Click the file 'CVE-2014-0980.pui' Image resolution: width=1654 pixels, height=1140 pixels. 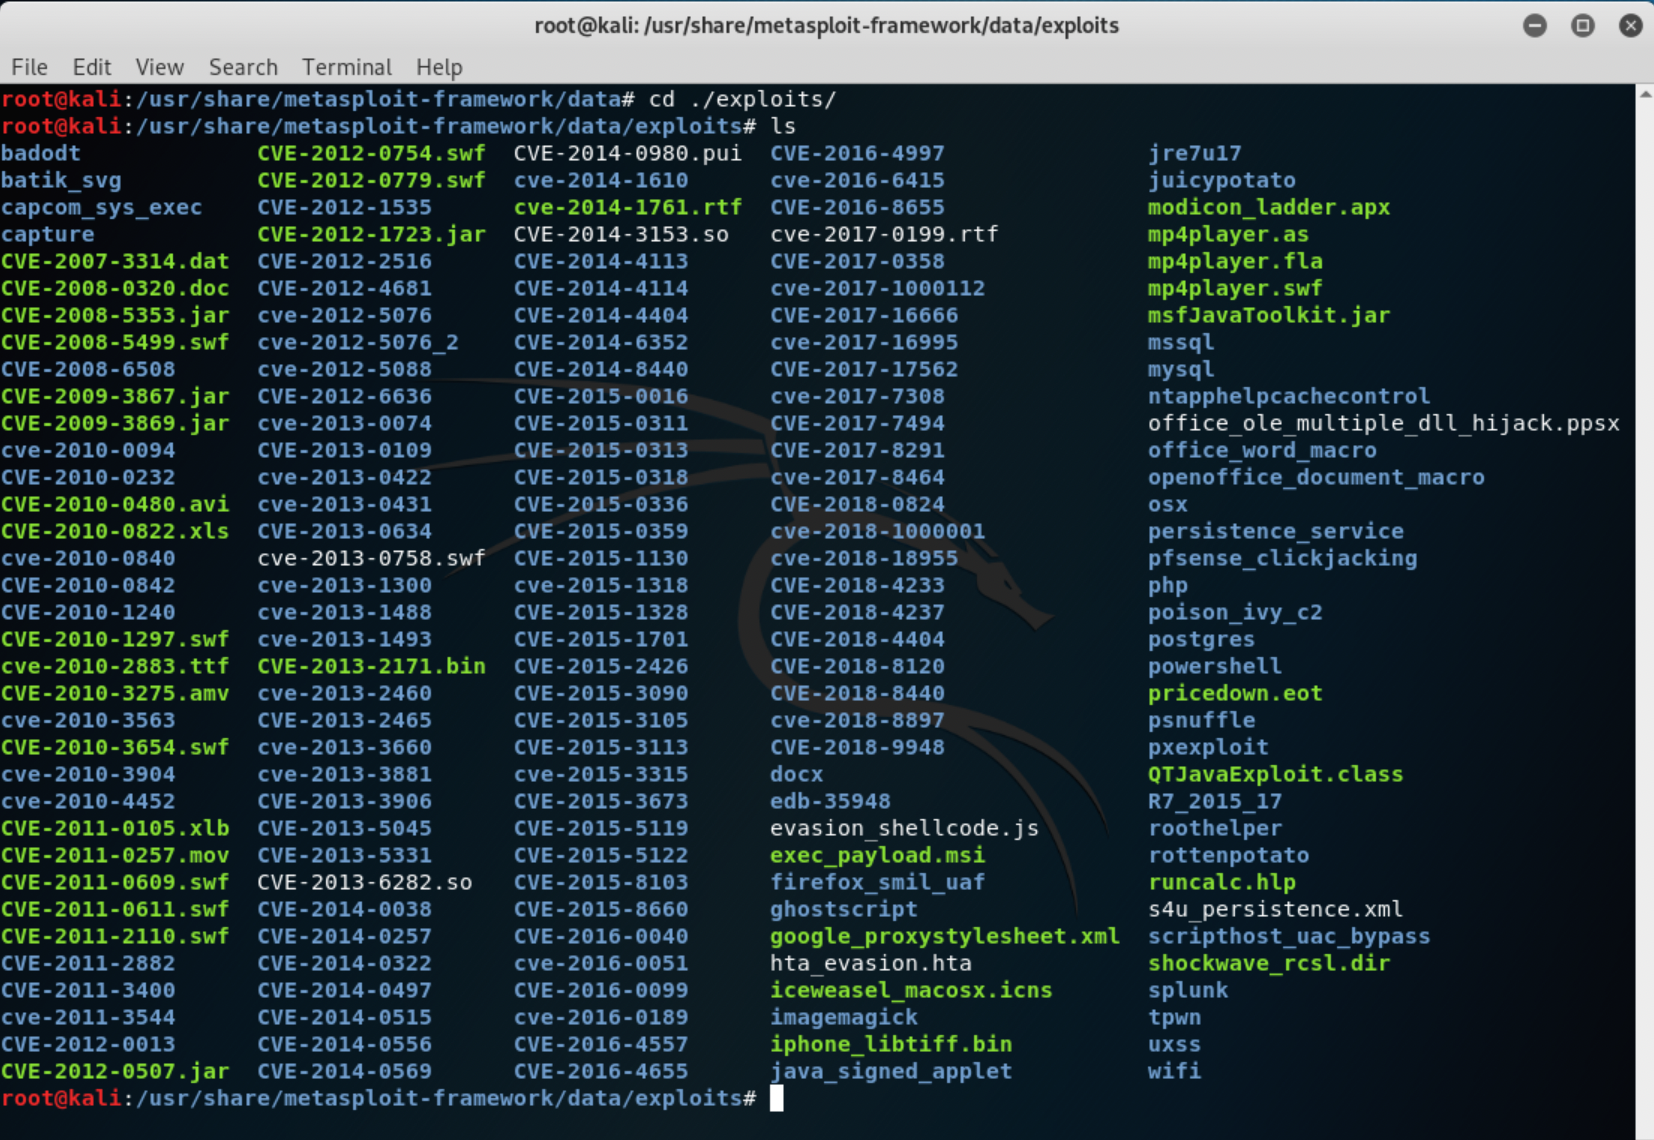(x=628, y=153)
